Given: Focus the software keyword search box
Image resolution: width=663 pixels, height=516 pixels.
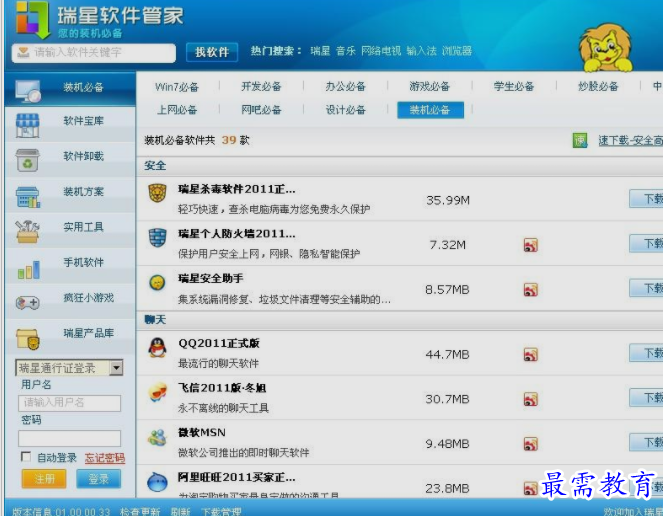Looking at the screenshot, I should click(x=94, y=53).
